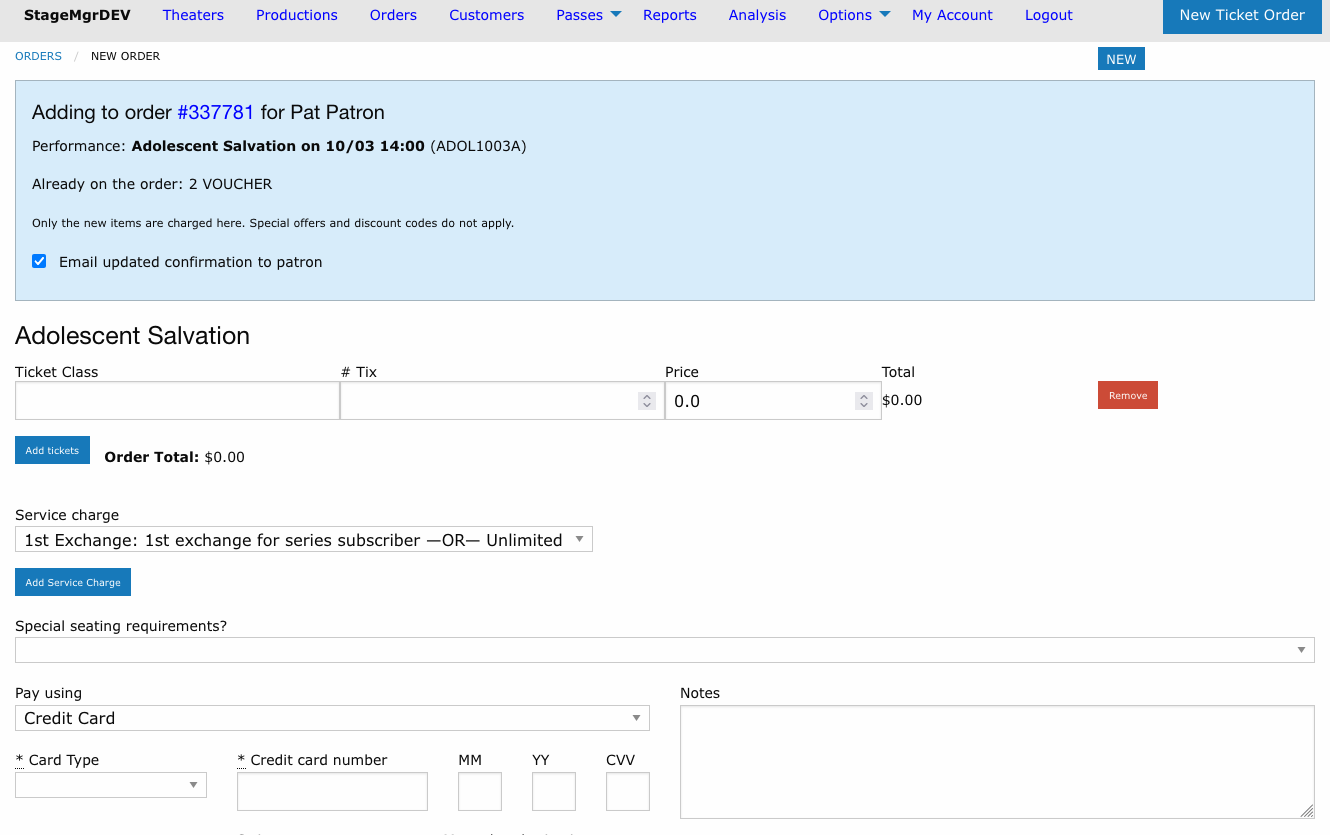Image resolution: width=1330 pixels, height=835 pixels.
Task: Open order #337781 link
Action: pyautogui.click(x=216, y=112)
